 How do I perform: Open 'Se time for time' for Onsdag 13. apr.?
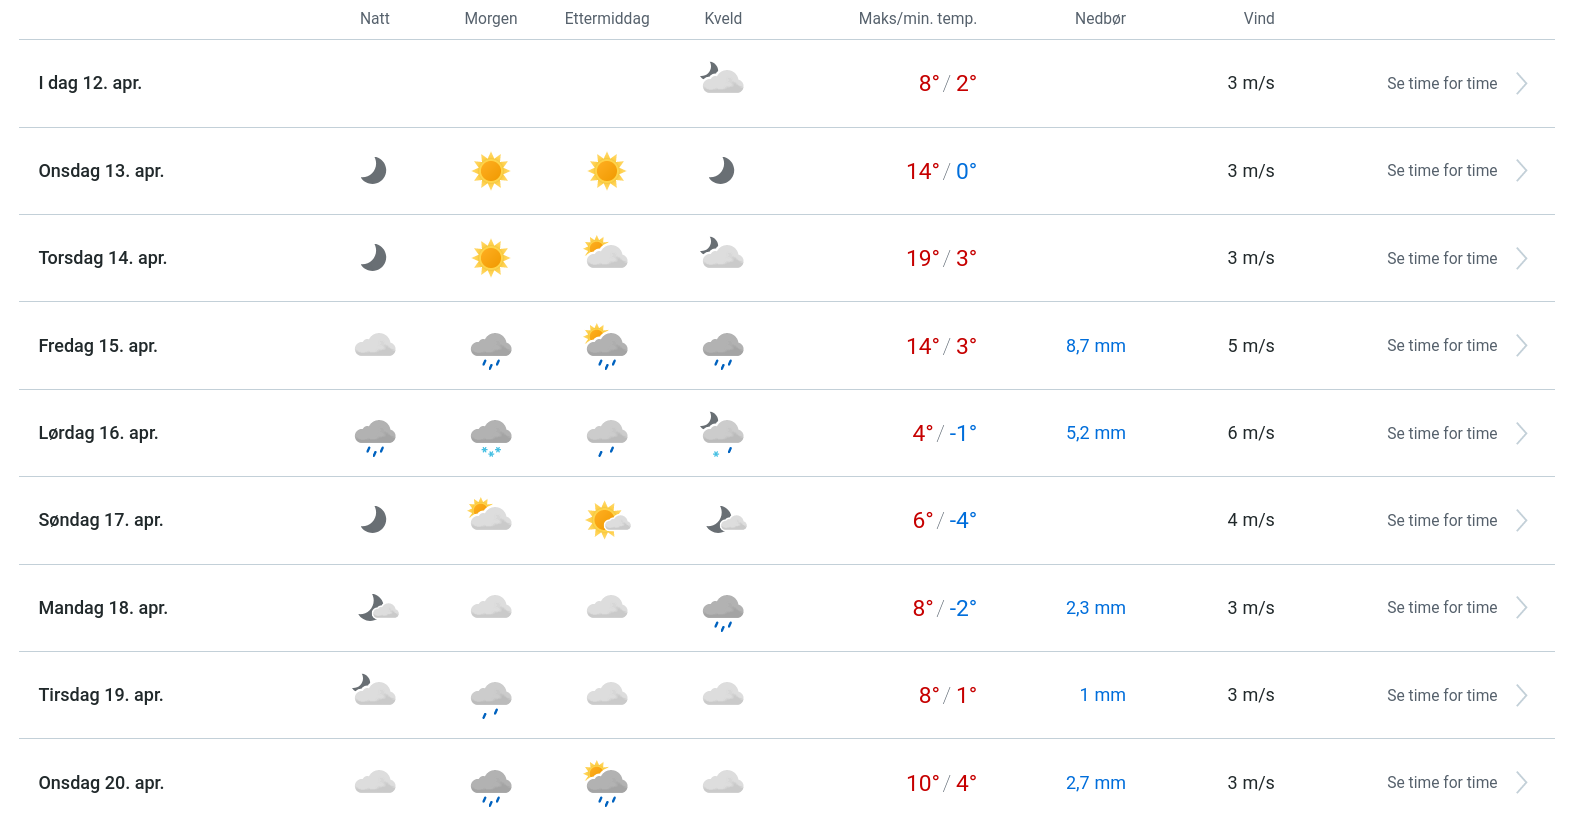pos(1441,171)
